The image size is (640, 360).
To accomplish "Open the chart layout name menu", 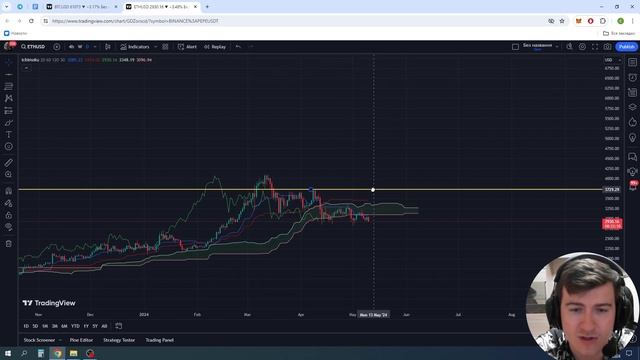I will (537, 47).
